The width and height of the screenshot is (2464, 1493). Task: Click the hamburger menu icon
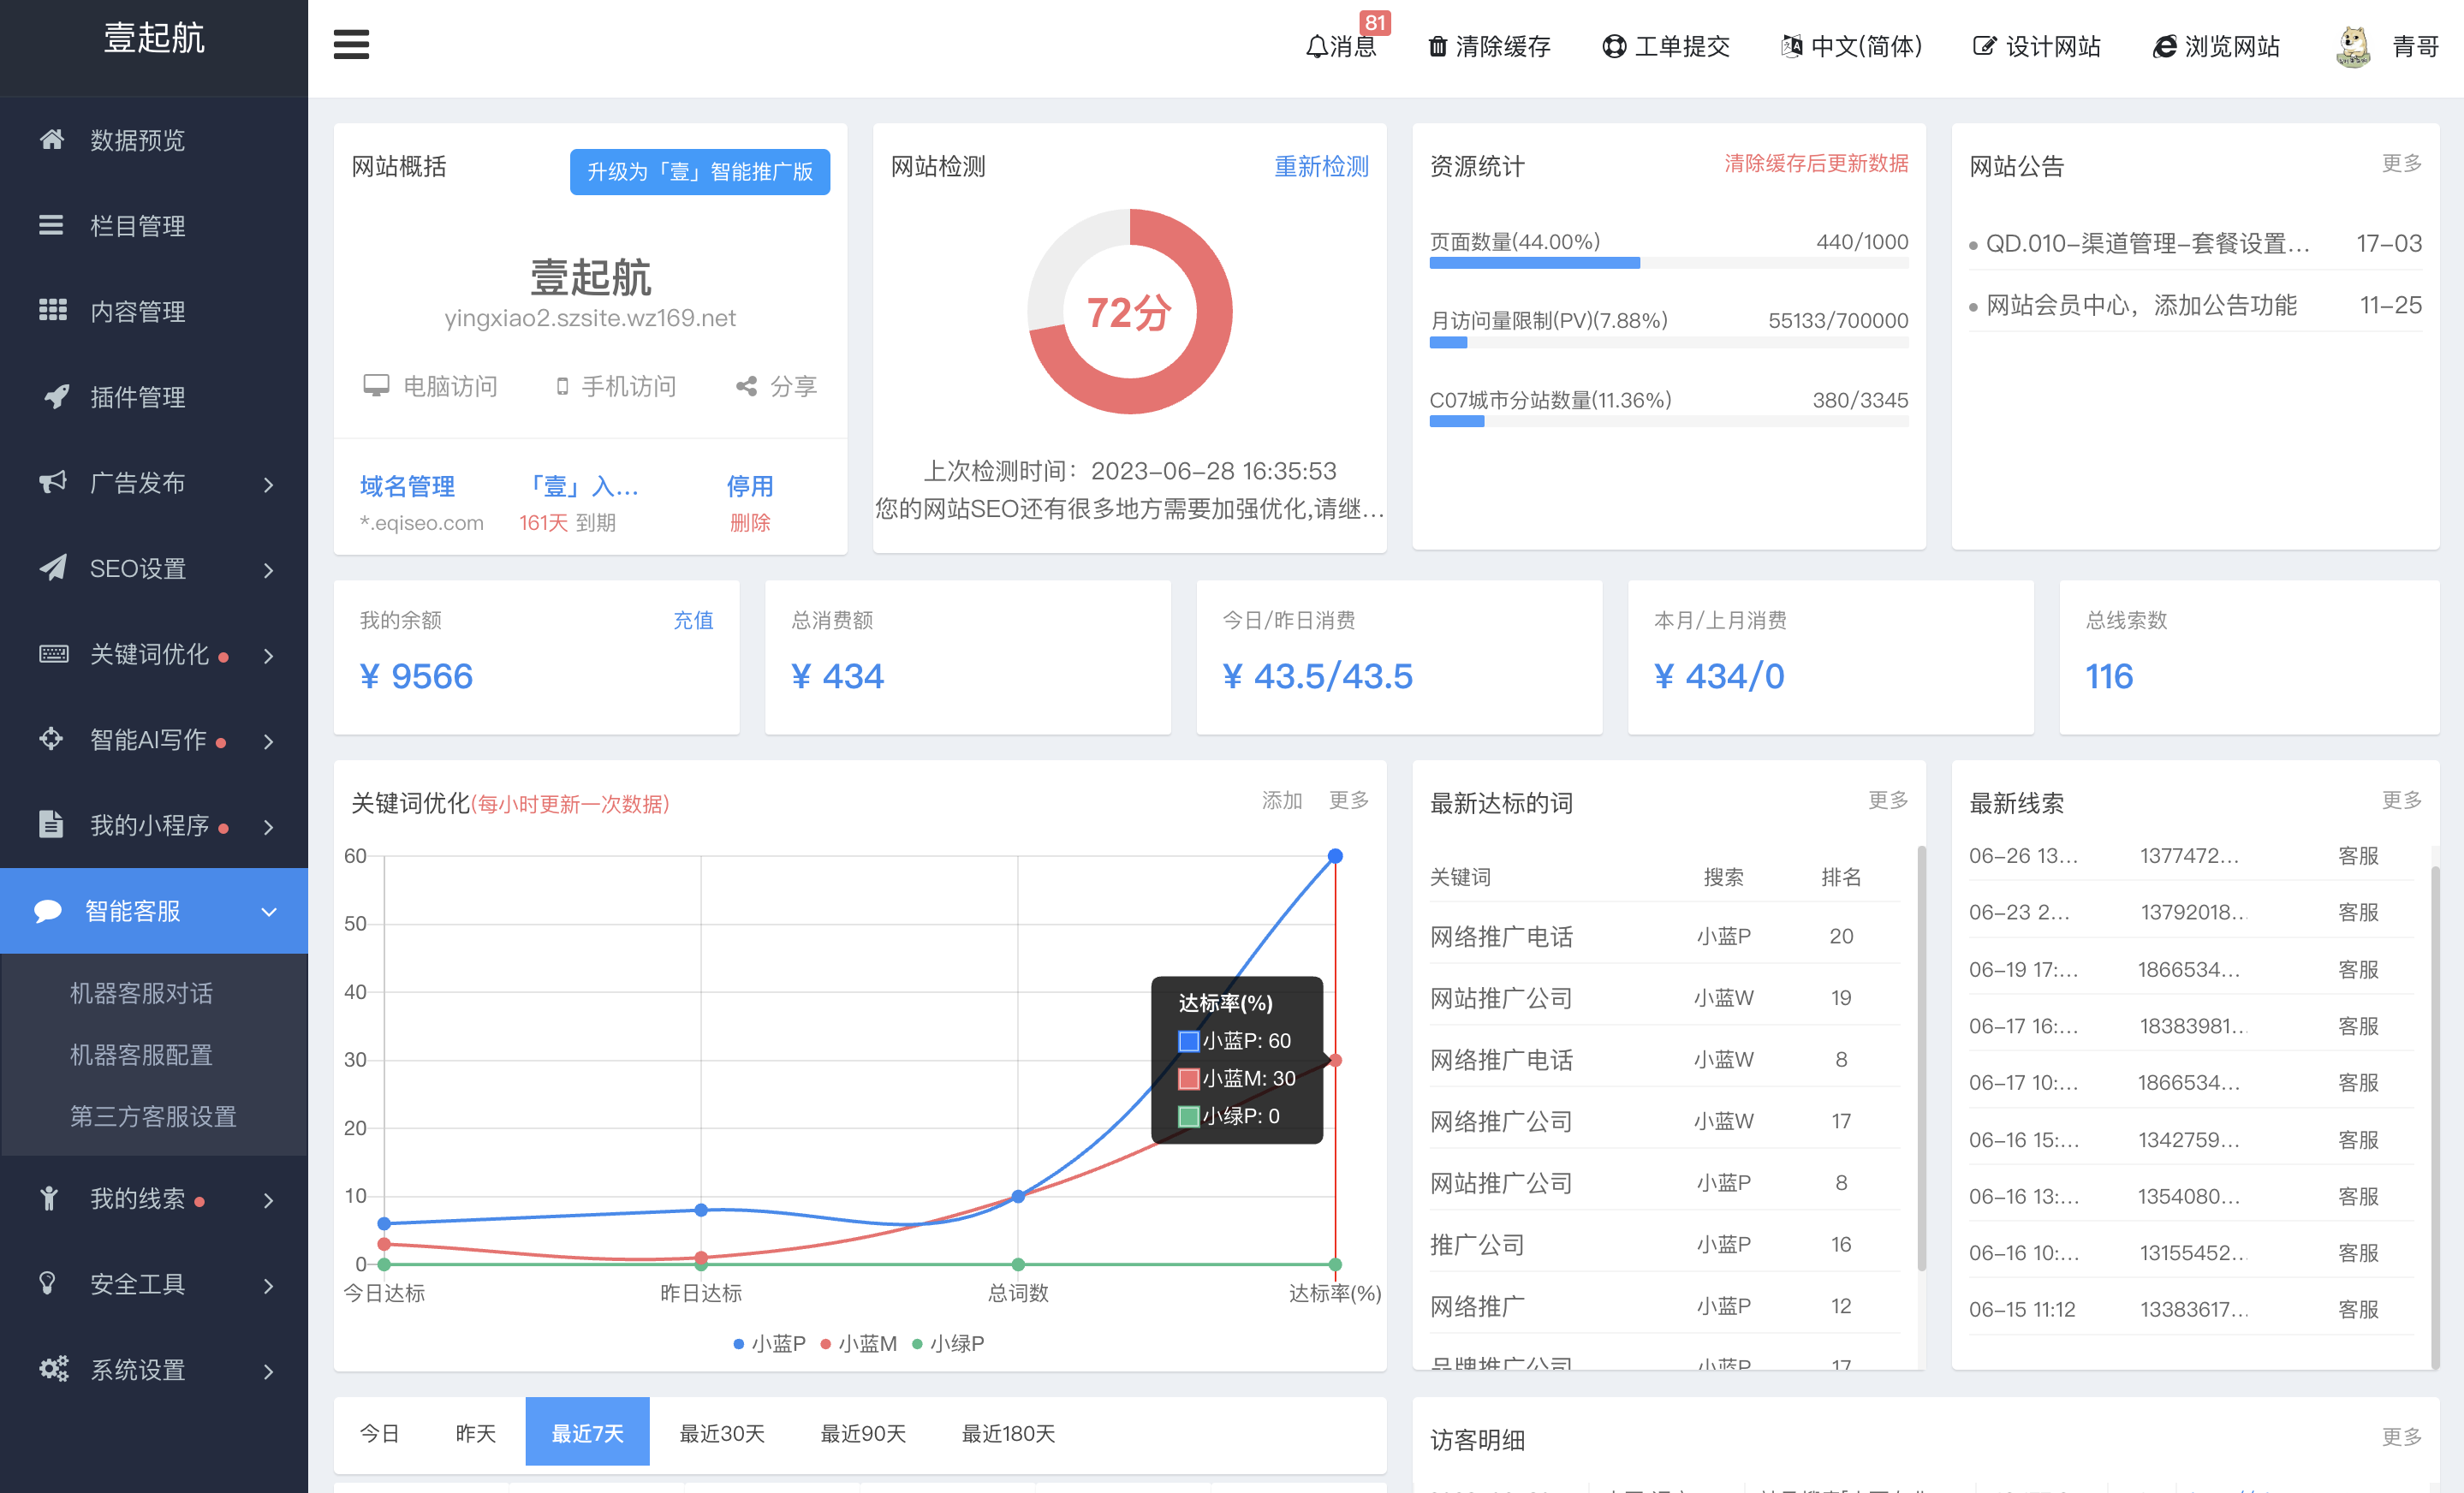pos(351,45)
